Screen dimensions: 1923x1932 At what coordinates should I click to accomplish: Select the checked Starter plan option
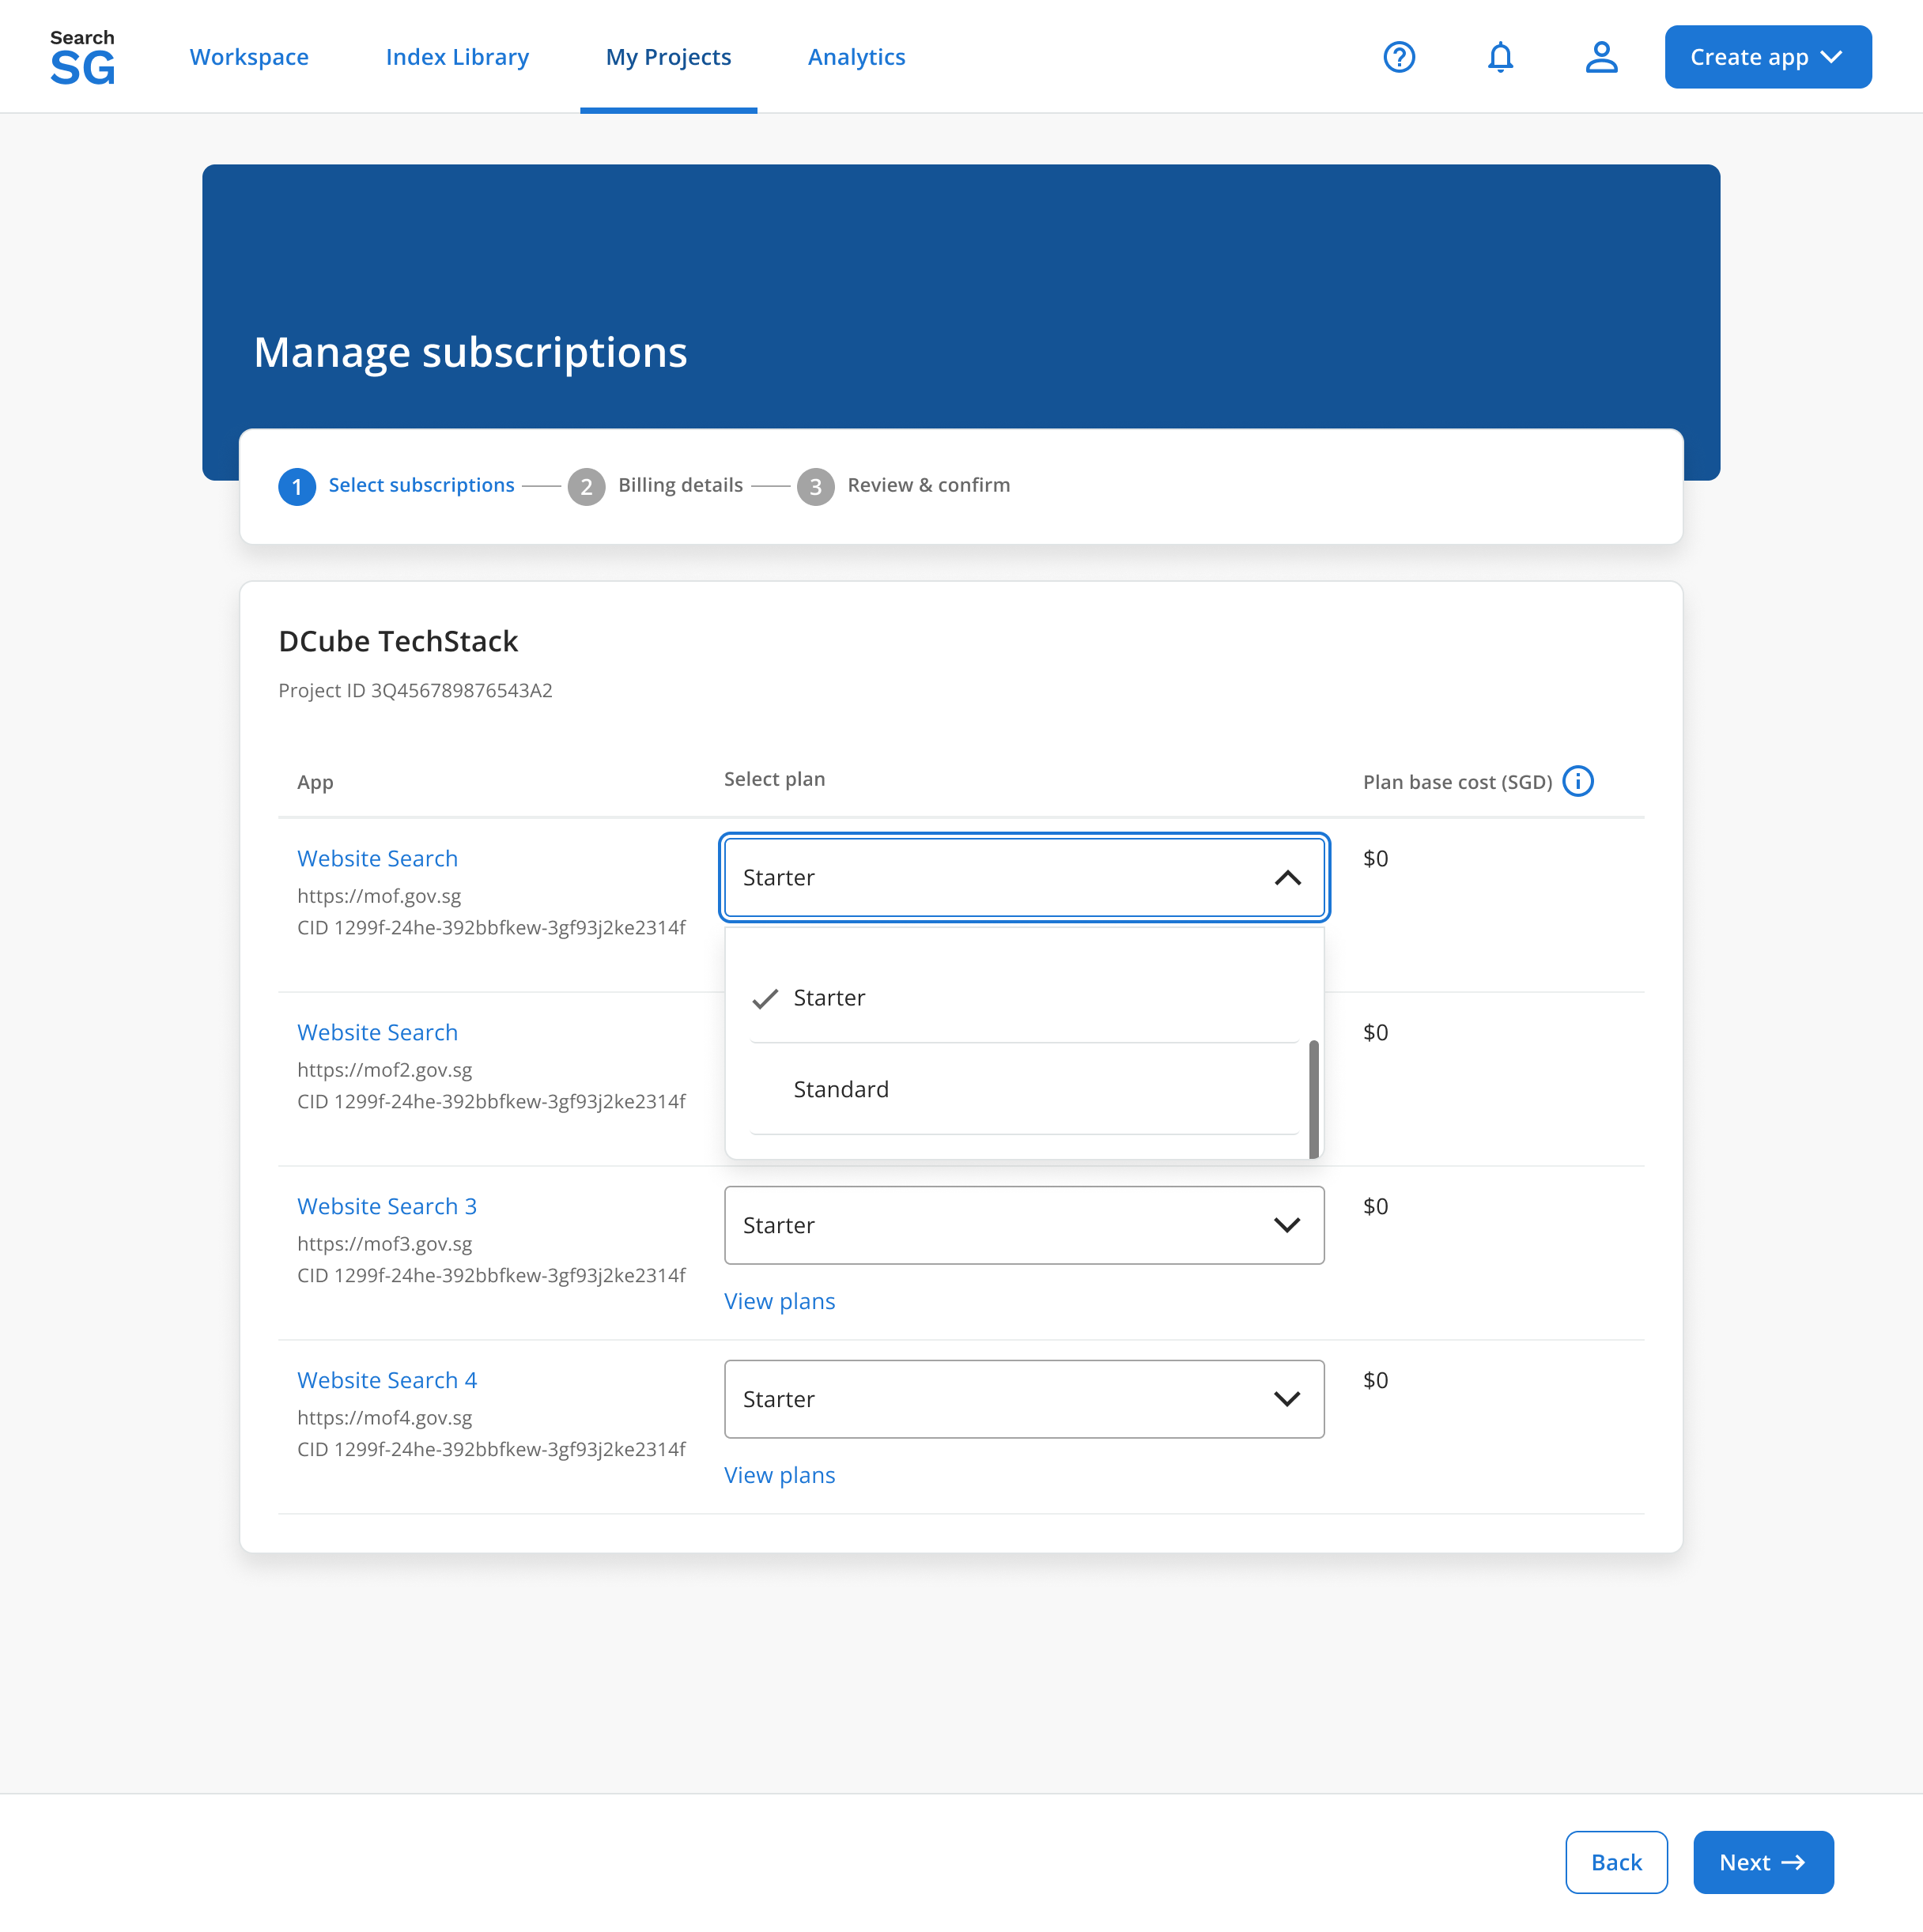[1024, 998]
